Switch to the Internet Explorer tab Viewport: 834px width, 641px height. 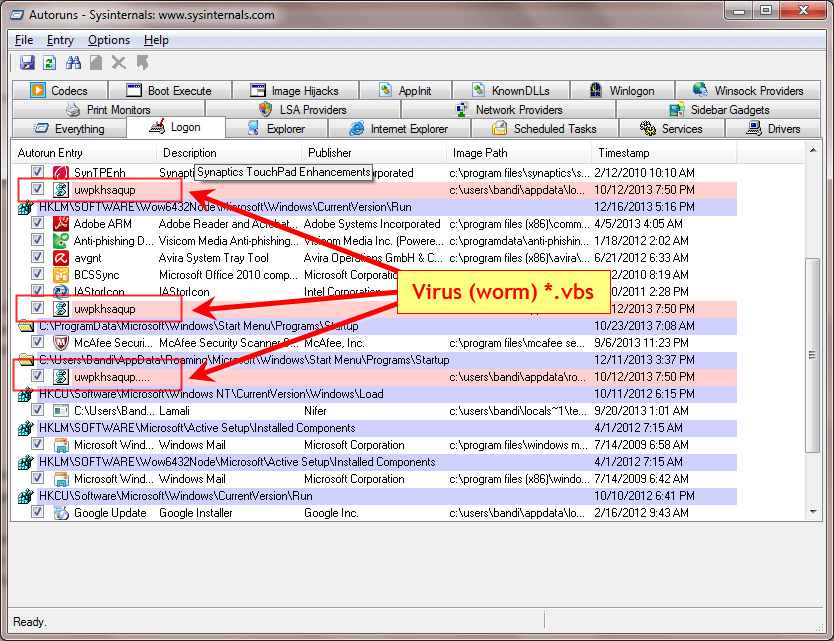(x=399, y=129)
